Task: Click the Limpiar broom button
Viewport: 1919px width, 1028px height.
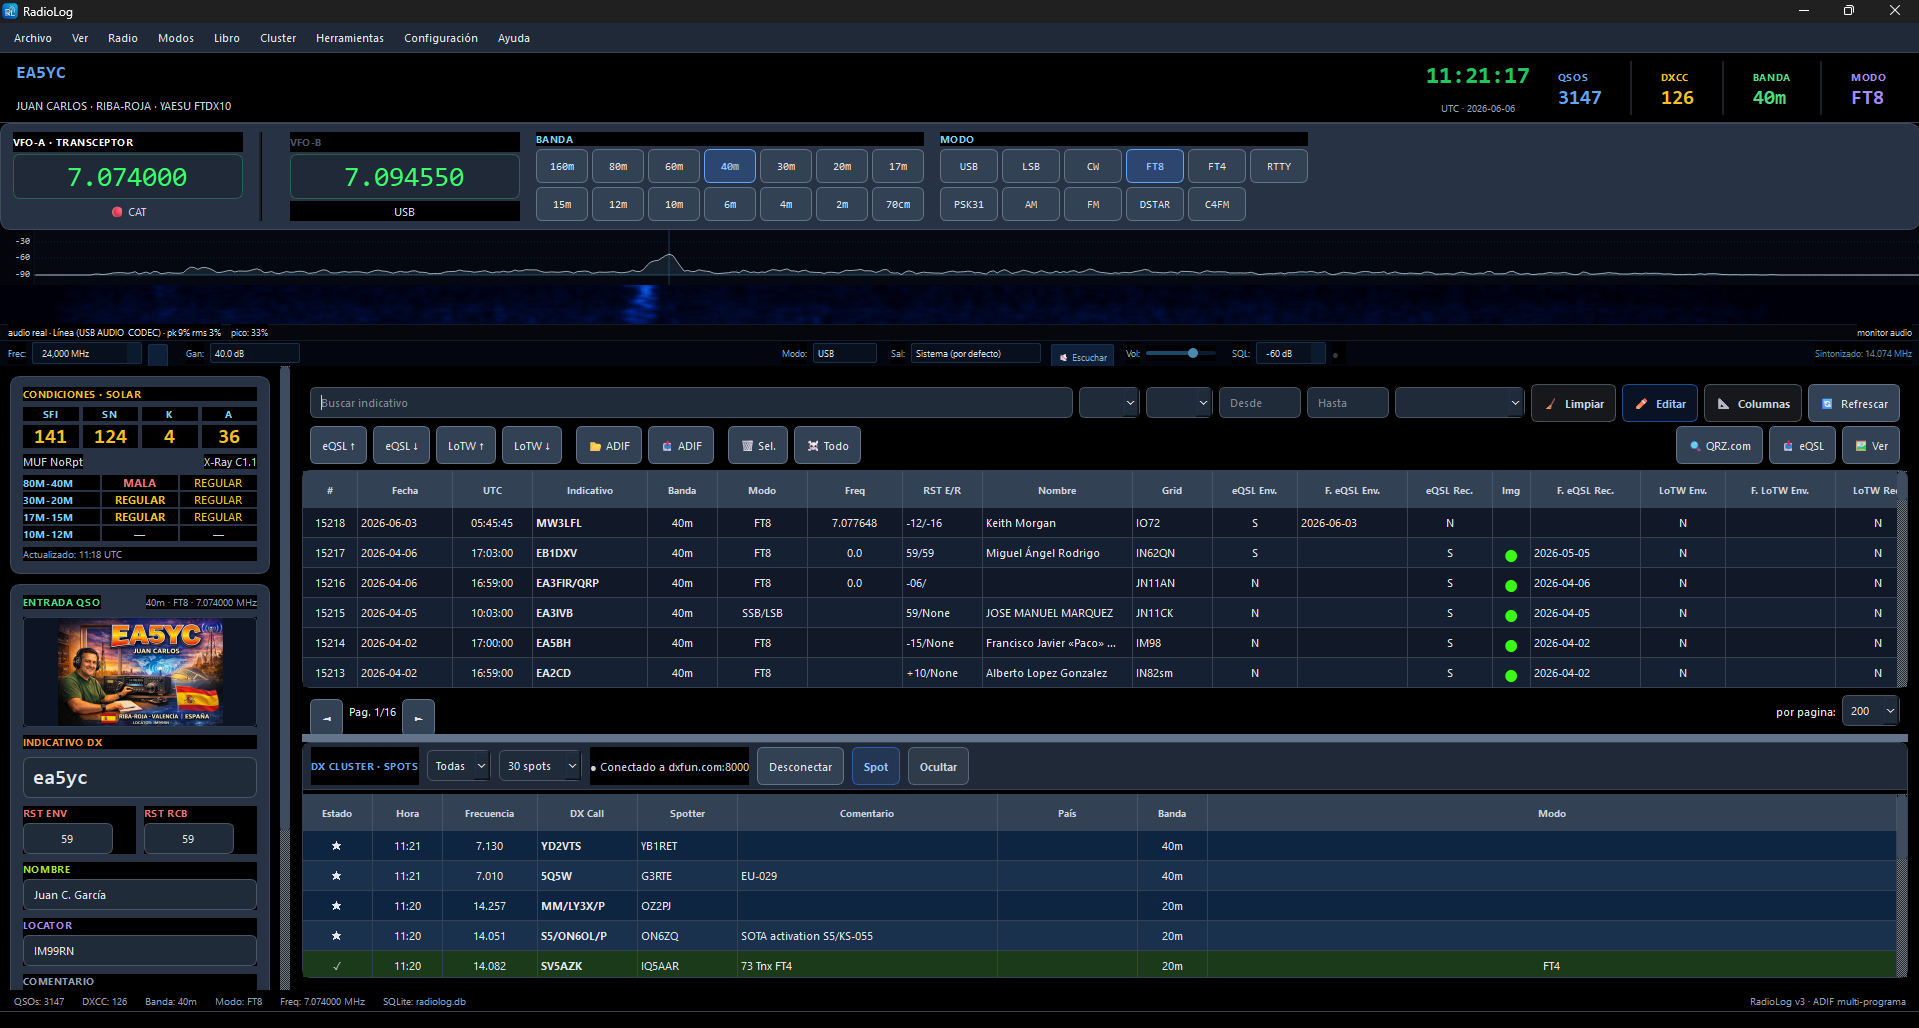Action: [1573, 403]
